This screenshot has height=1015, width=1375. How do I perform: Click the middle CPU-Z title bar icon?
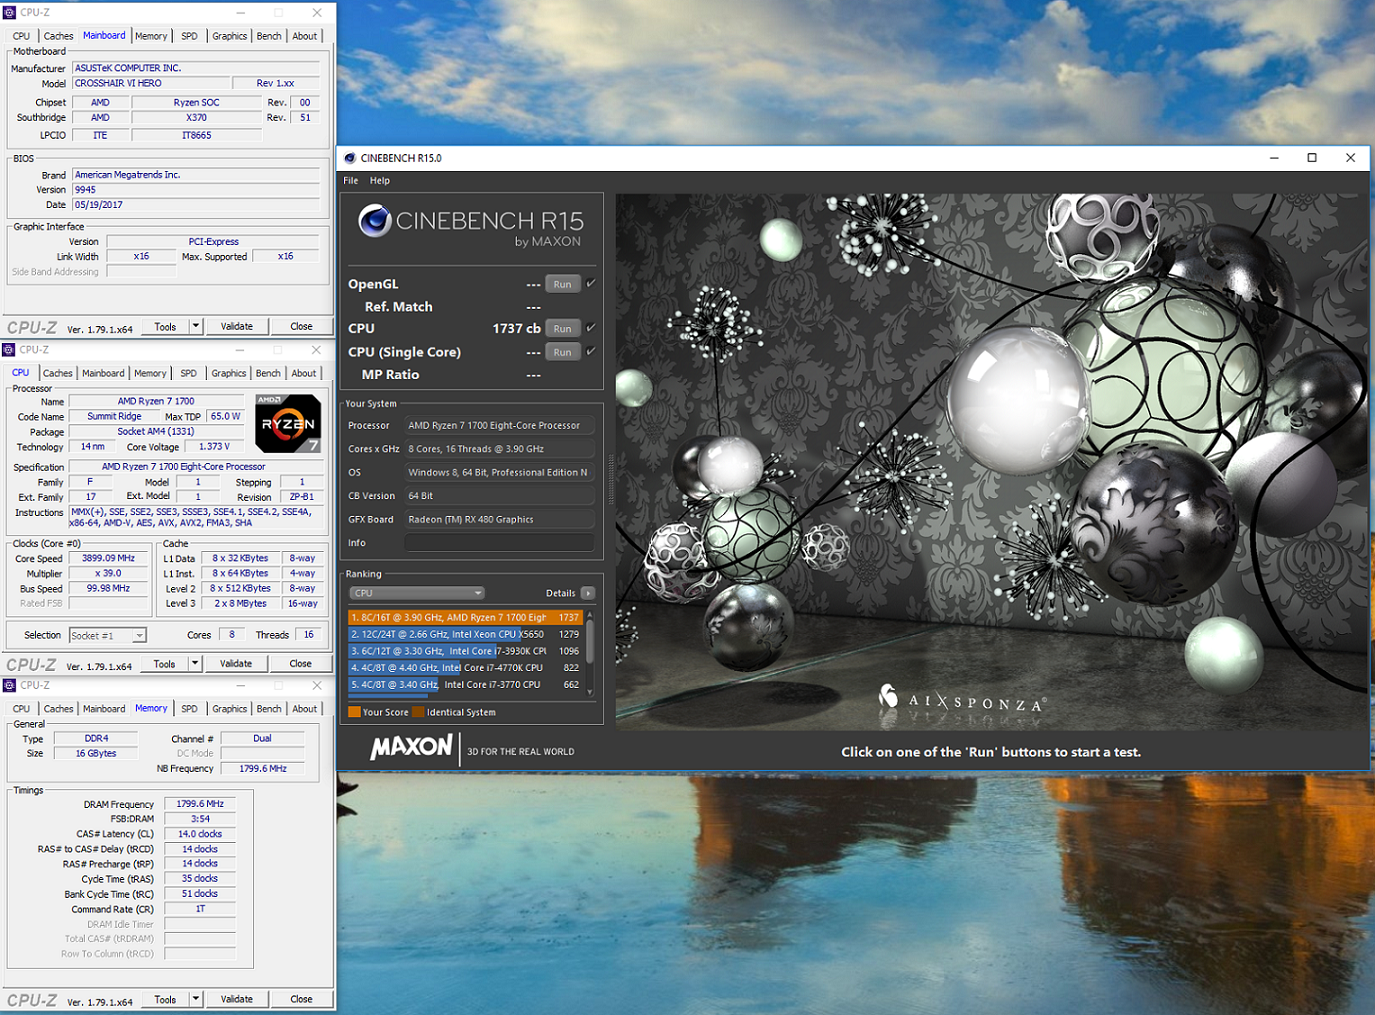[9, 350]
